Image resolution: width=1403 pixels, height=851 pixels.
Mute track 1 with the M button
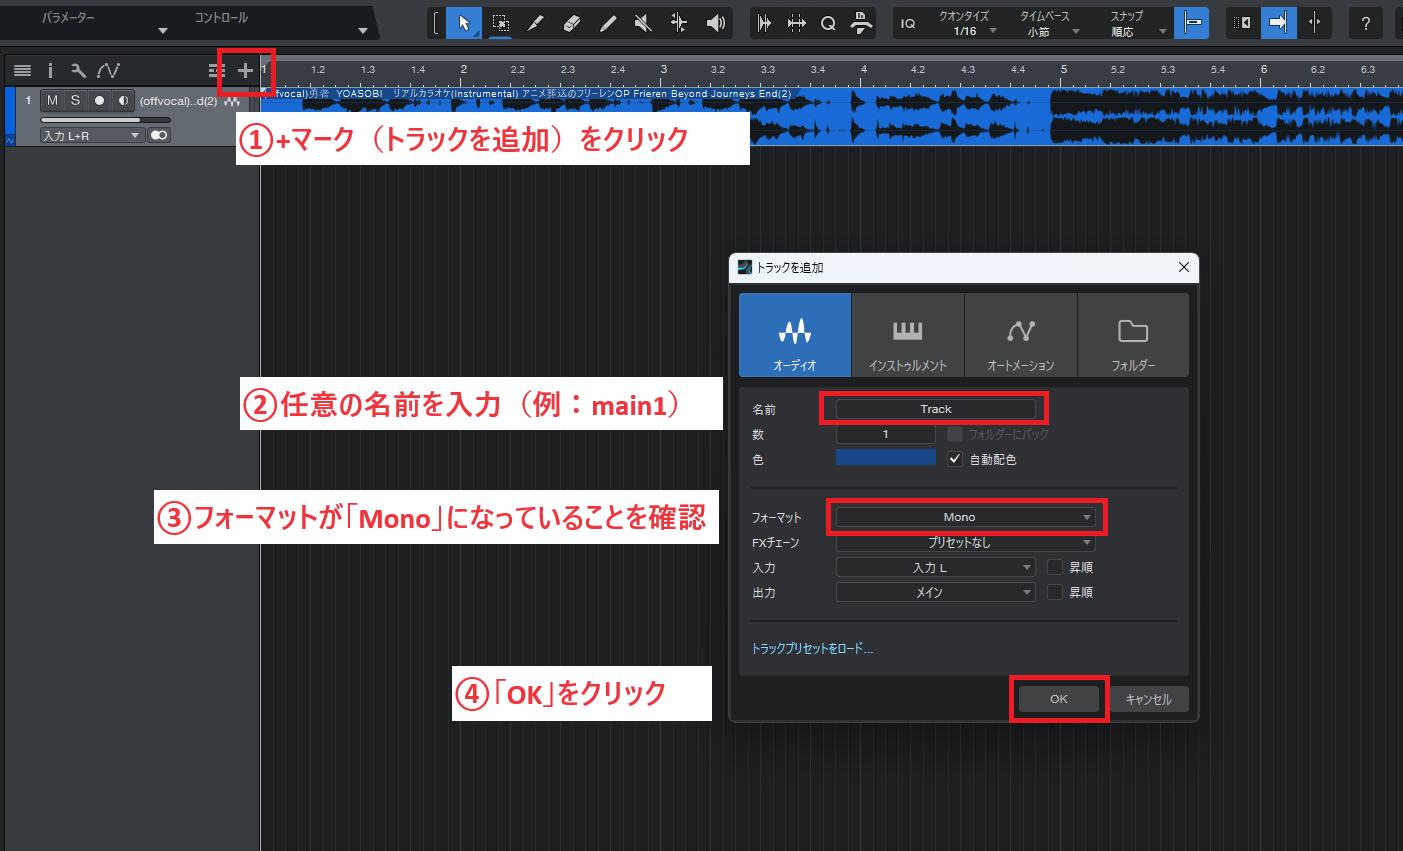[51, 100]
